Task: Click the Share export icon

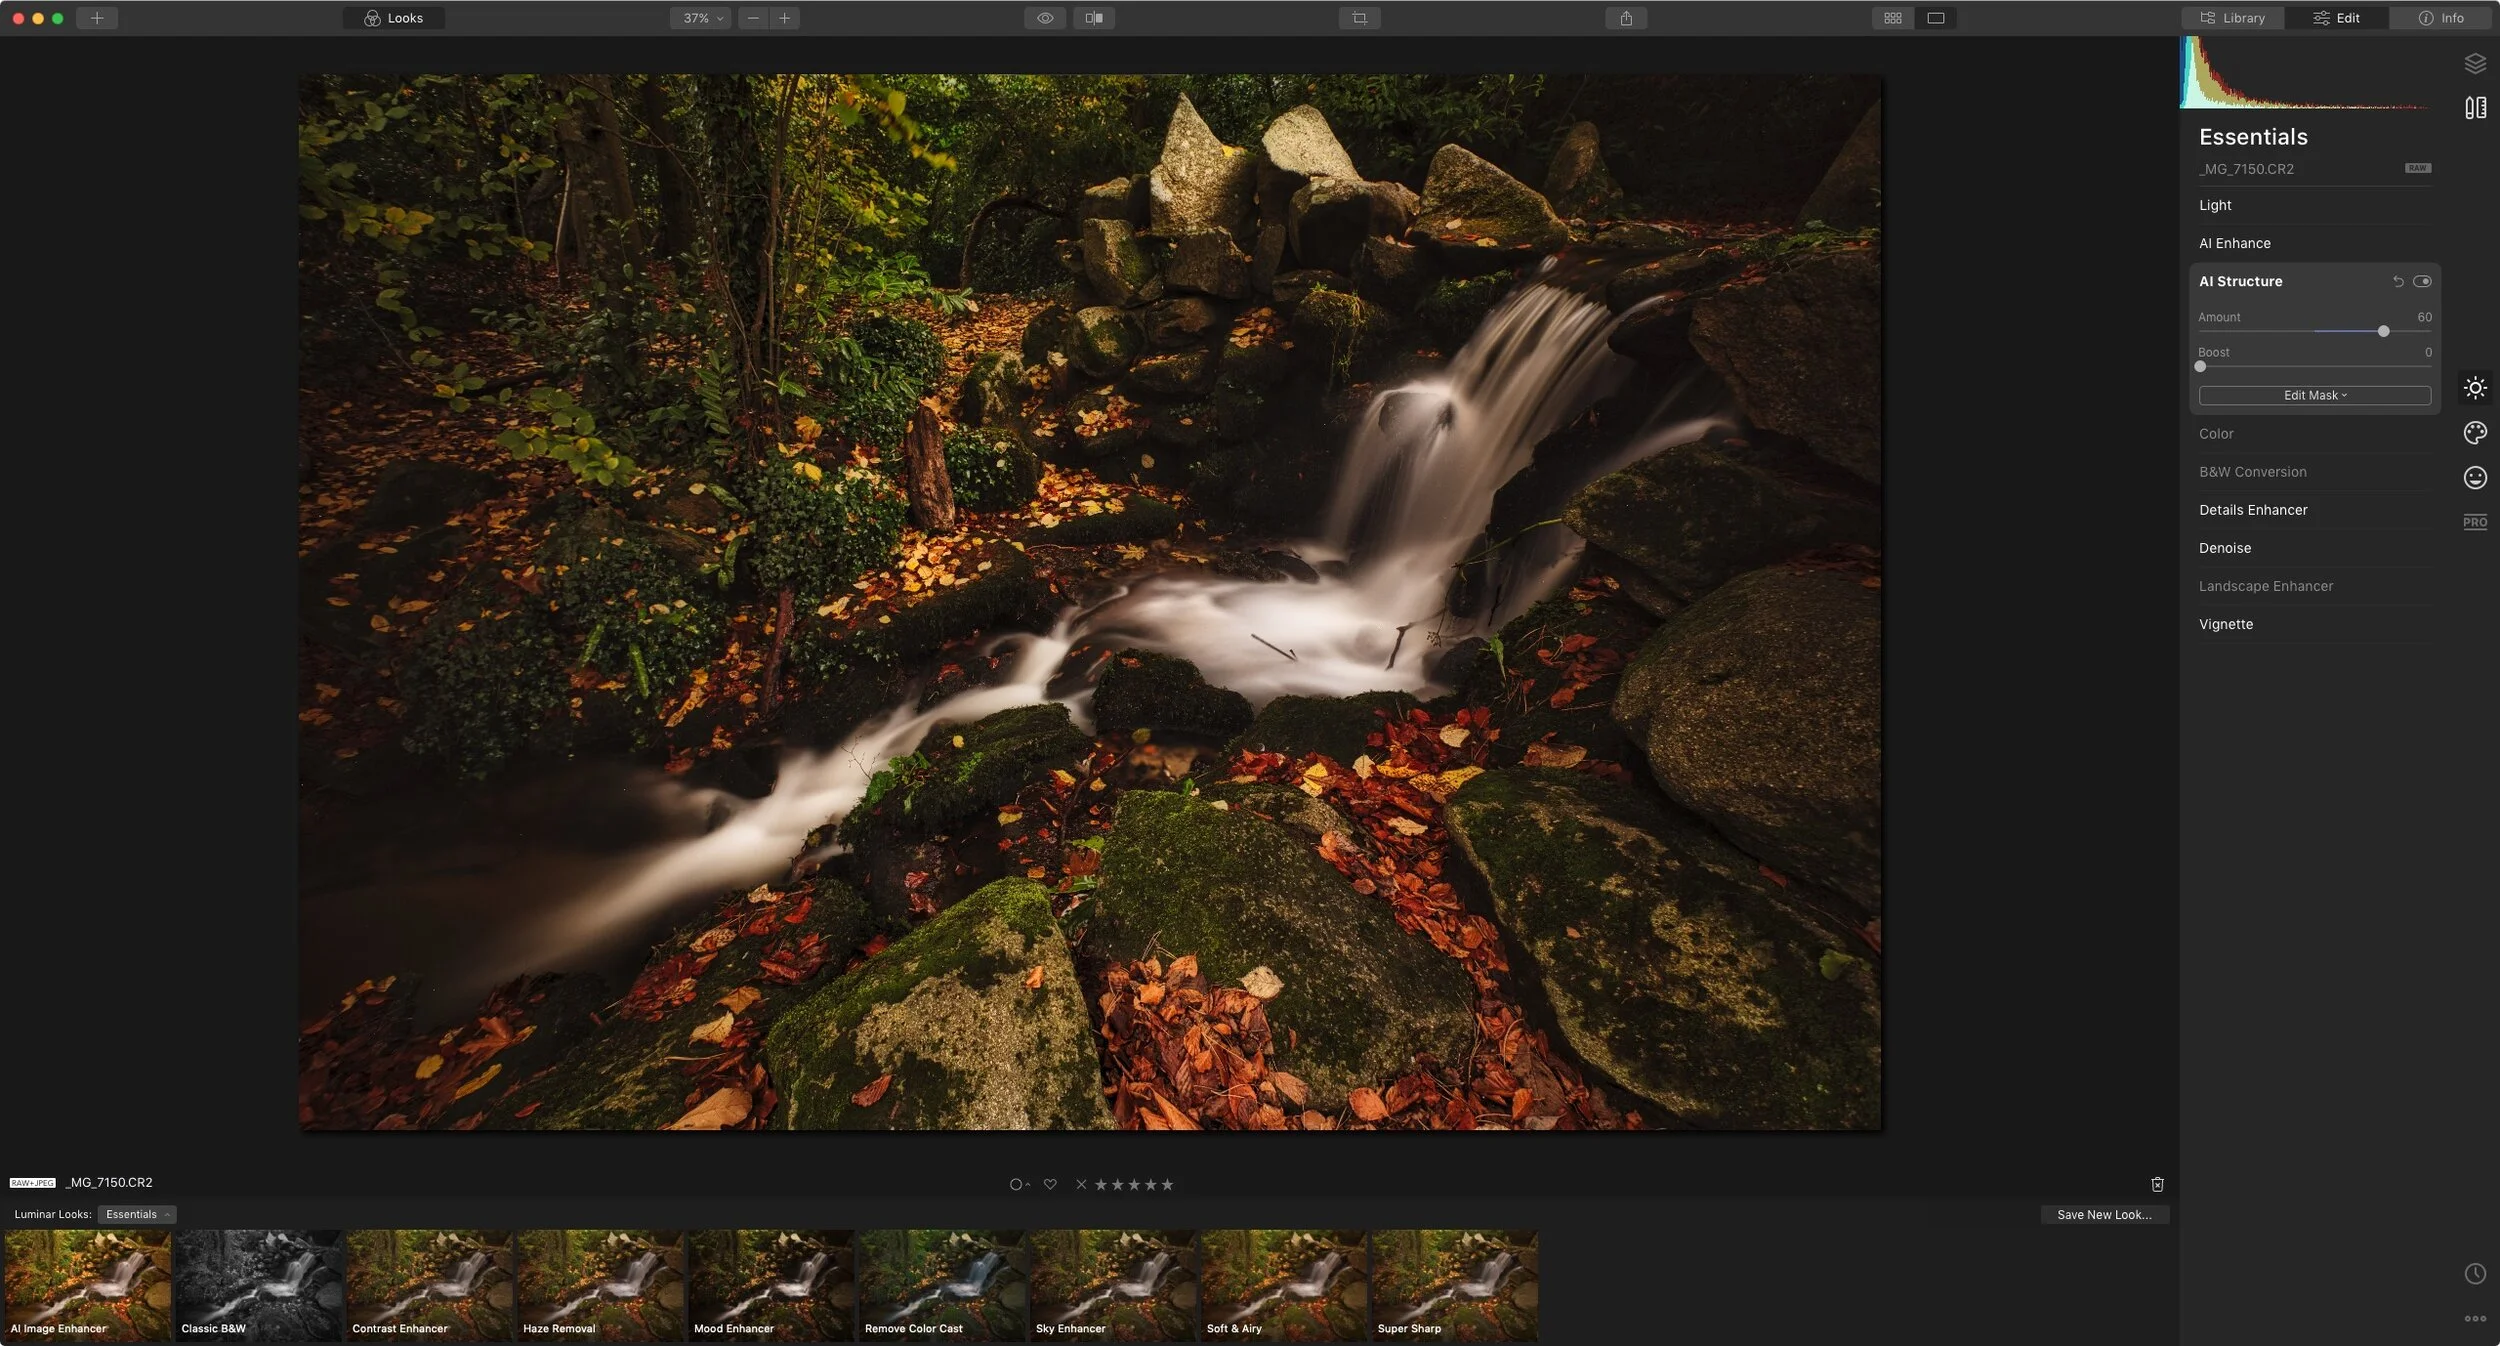Action: click(x=1626, y=18)
